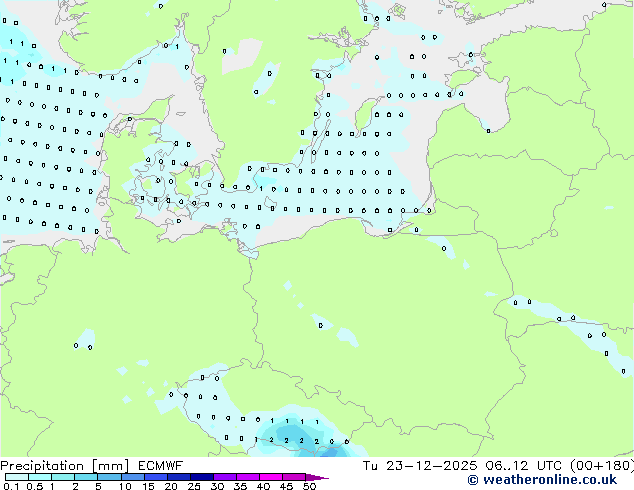Click the legend swatch between 0.1 and 0.5
The image size is (634, 490).
click(17, 477)
